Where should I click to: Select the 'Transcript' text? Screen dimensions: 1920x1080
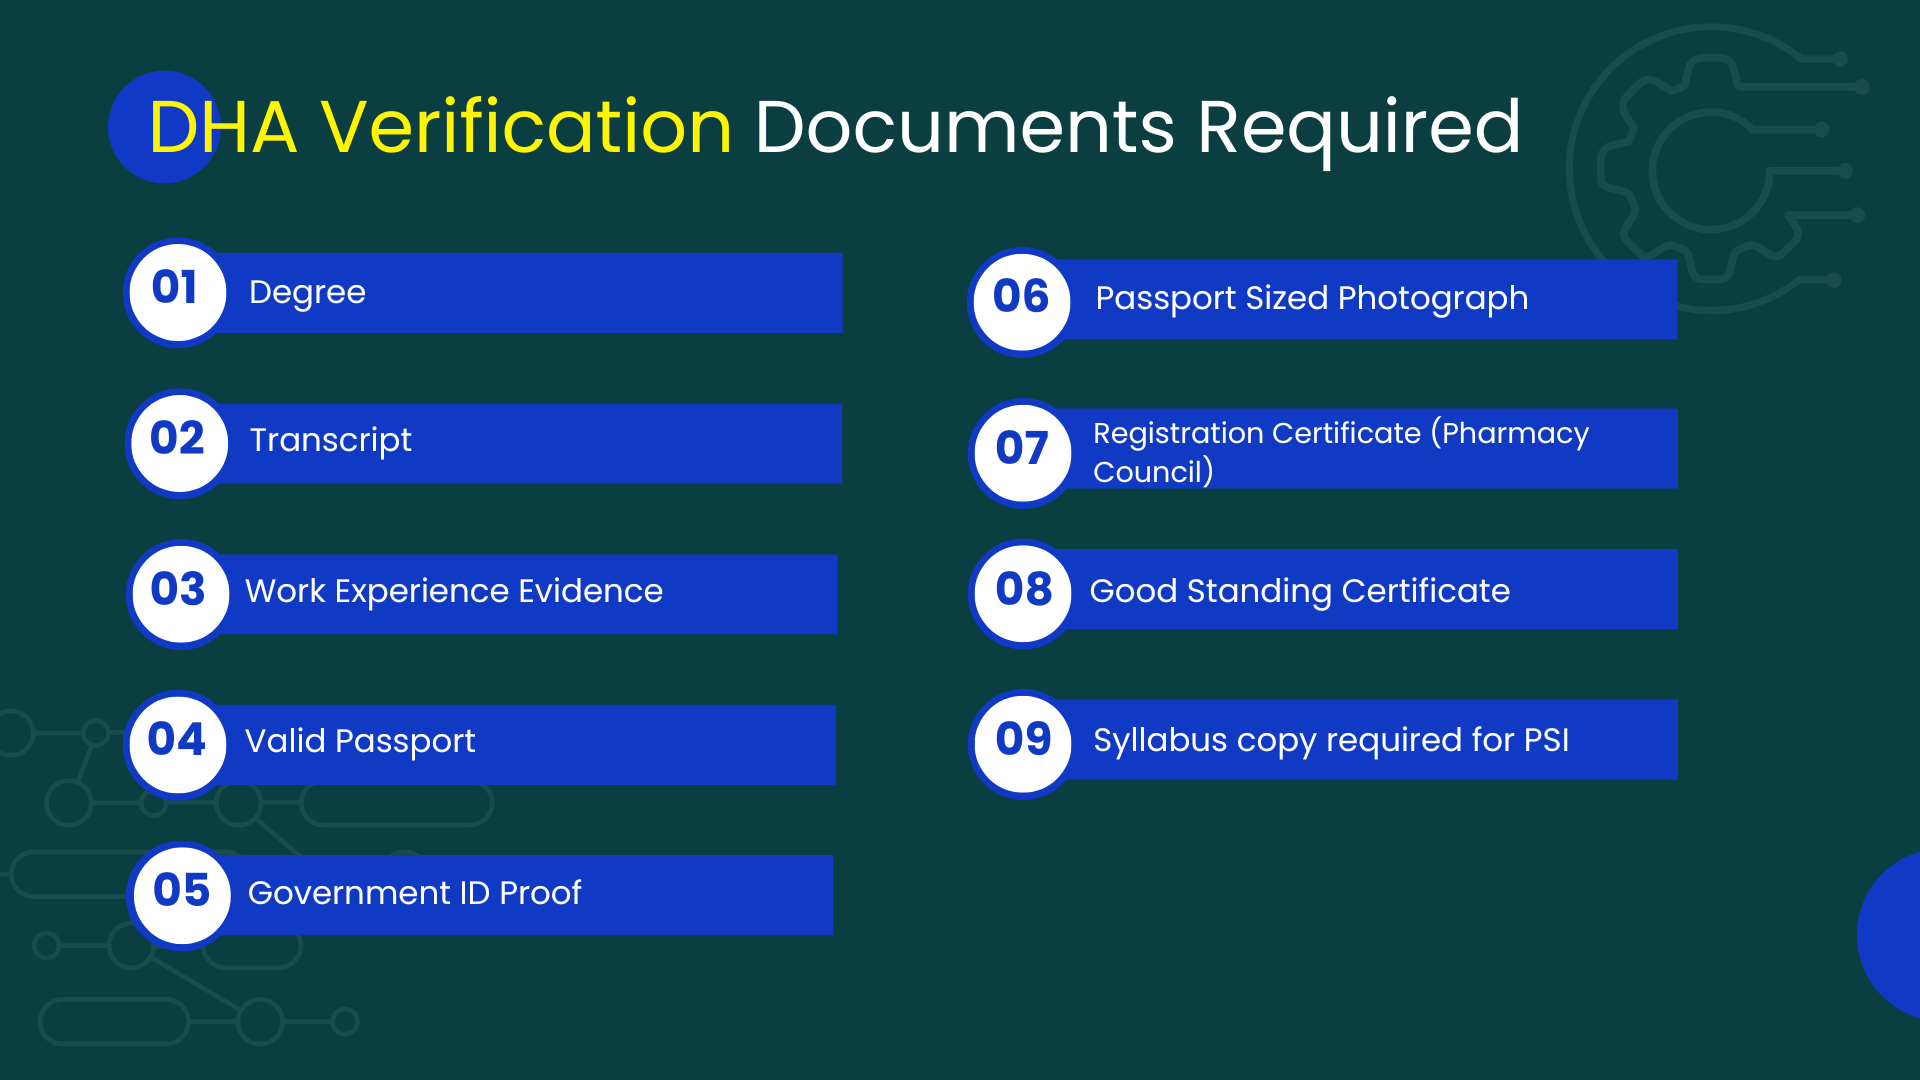tap(330, 441)
